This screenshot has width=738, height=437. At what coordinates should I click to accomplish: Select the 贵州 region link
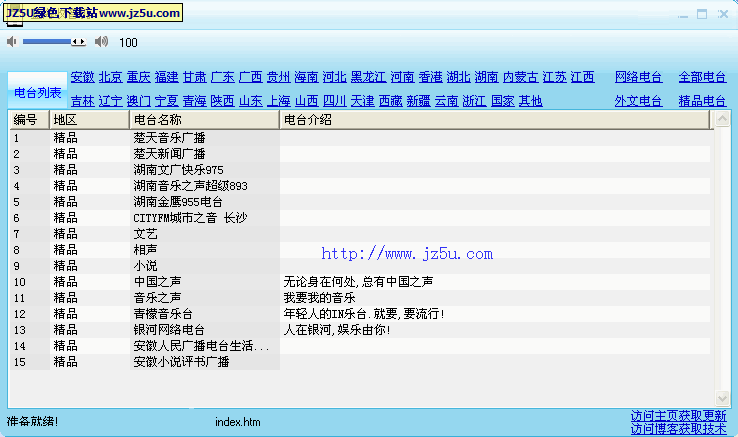tap(279, 77)
